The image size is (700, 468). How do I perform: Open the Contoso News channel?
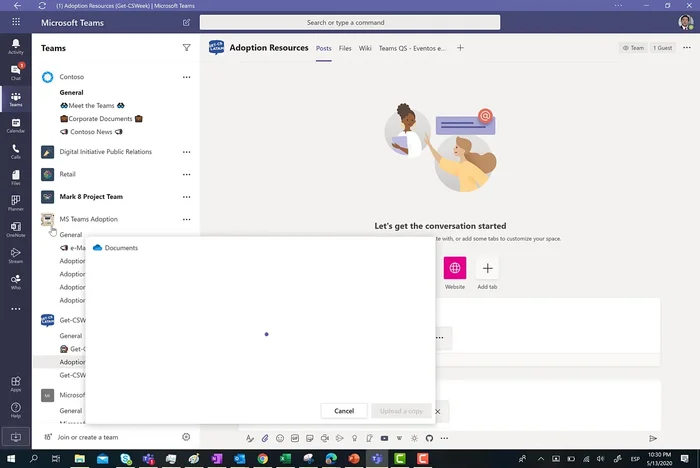point(91,132)
